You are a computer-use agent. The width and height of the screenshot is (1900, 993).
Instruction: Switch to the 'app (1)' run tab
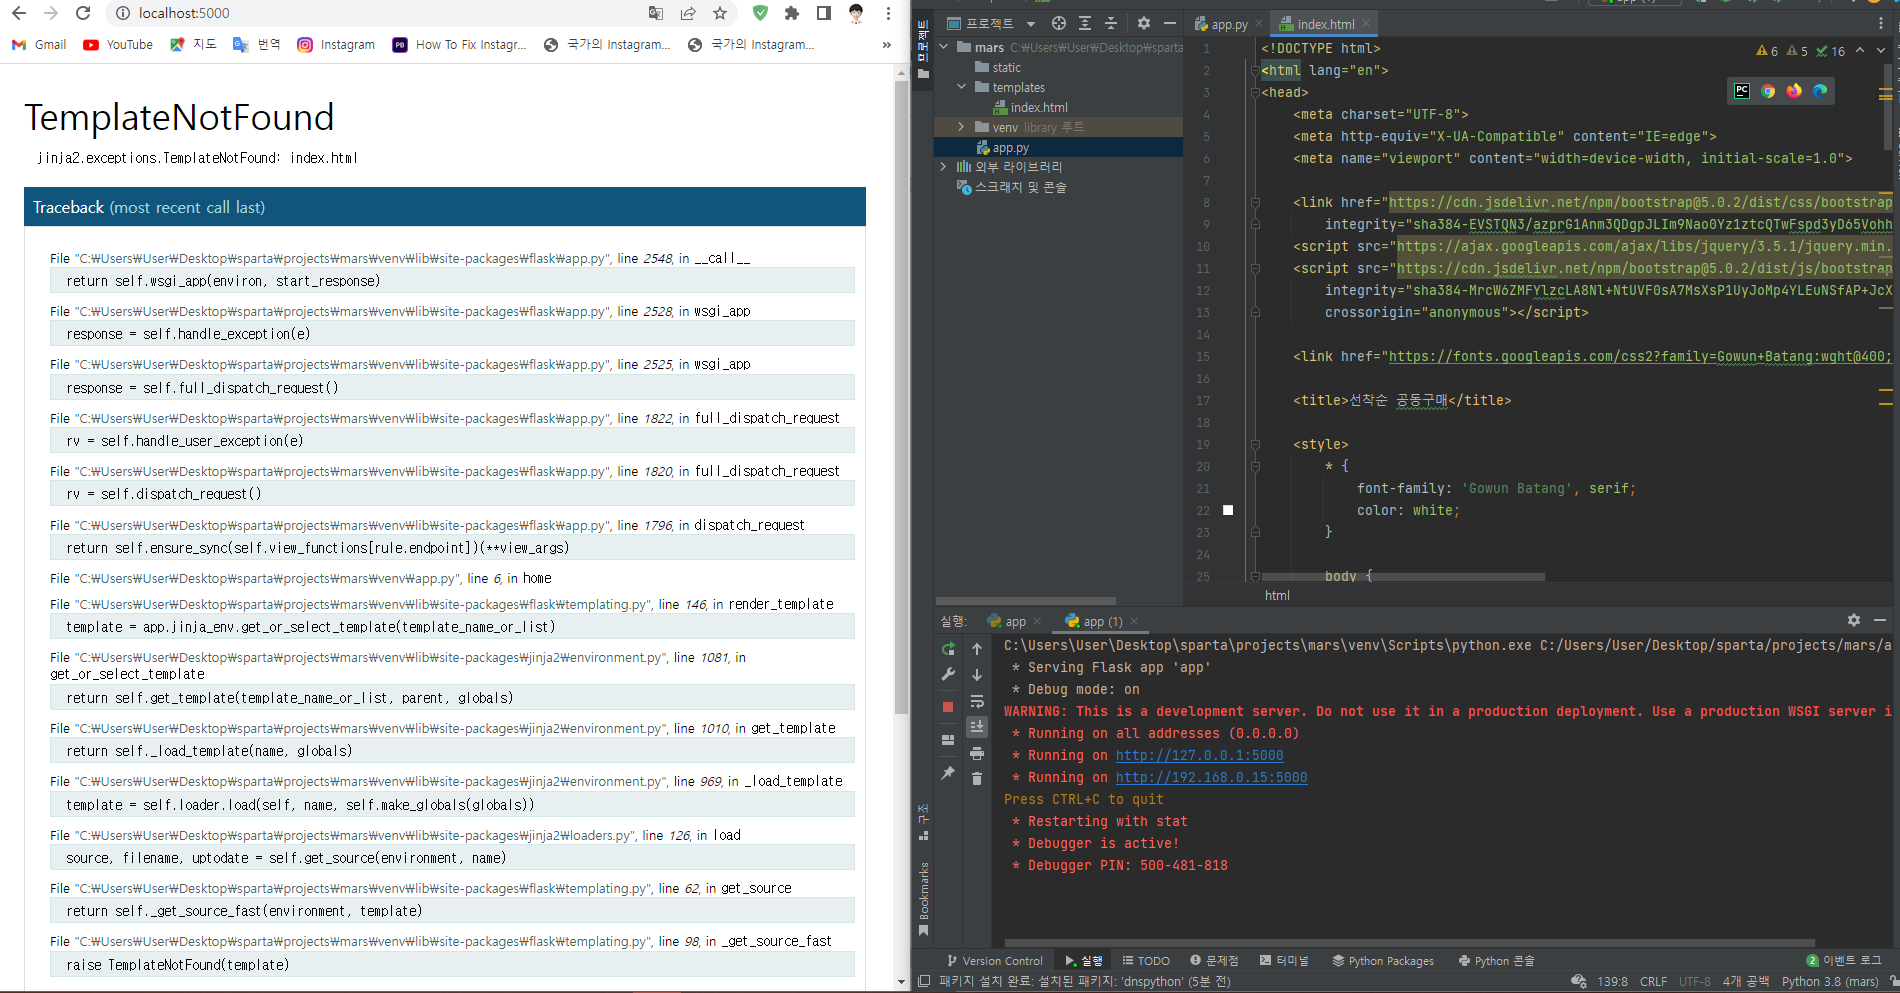tap(1094, 621)
